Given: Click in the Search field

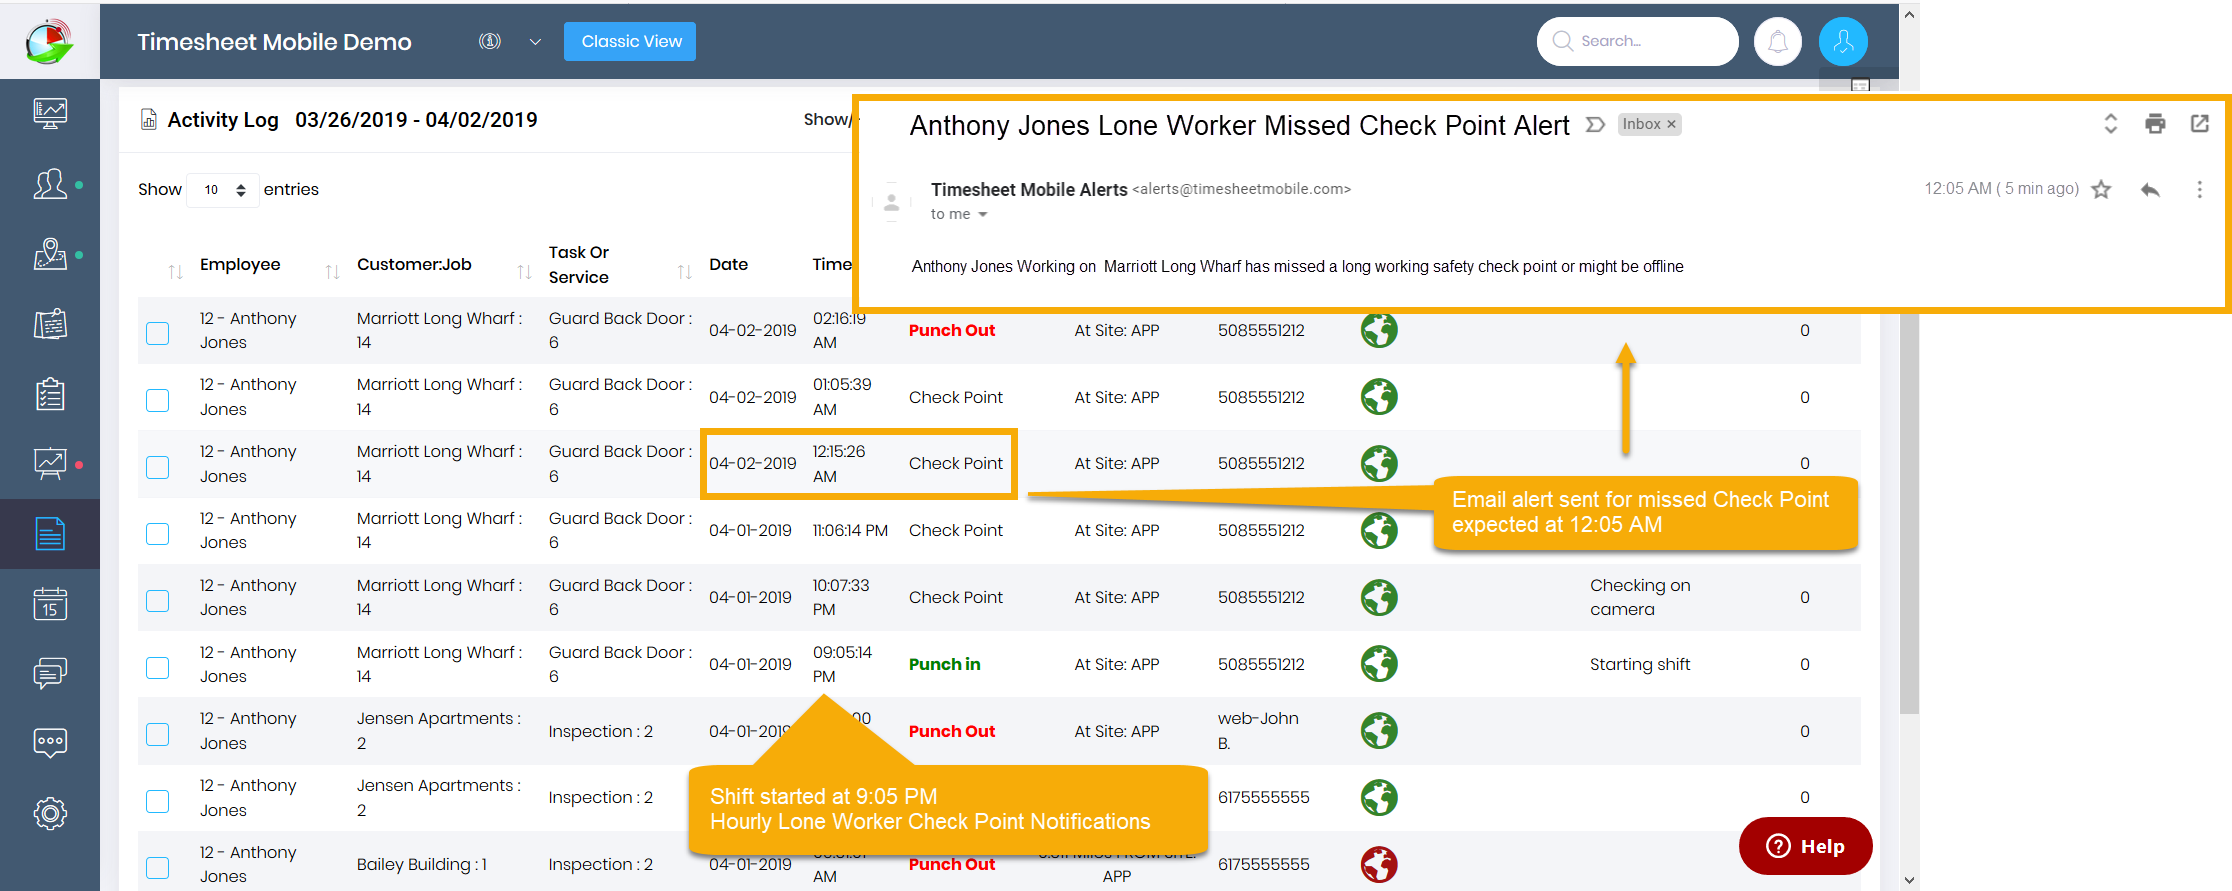Looking at the screenshot, I should [1638, 42].
